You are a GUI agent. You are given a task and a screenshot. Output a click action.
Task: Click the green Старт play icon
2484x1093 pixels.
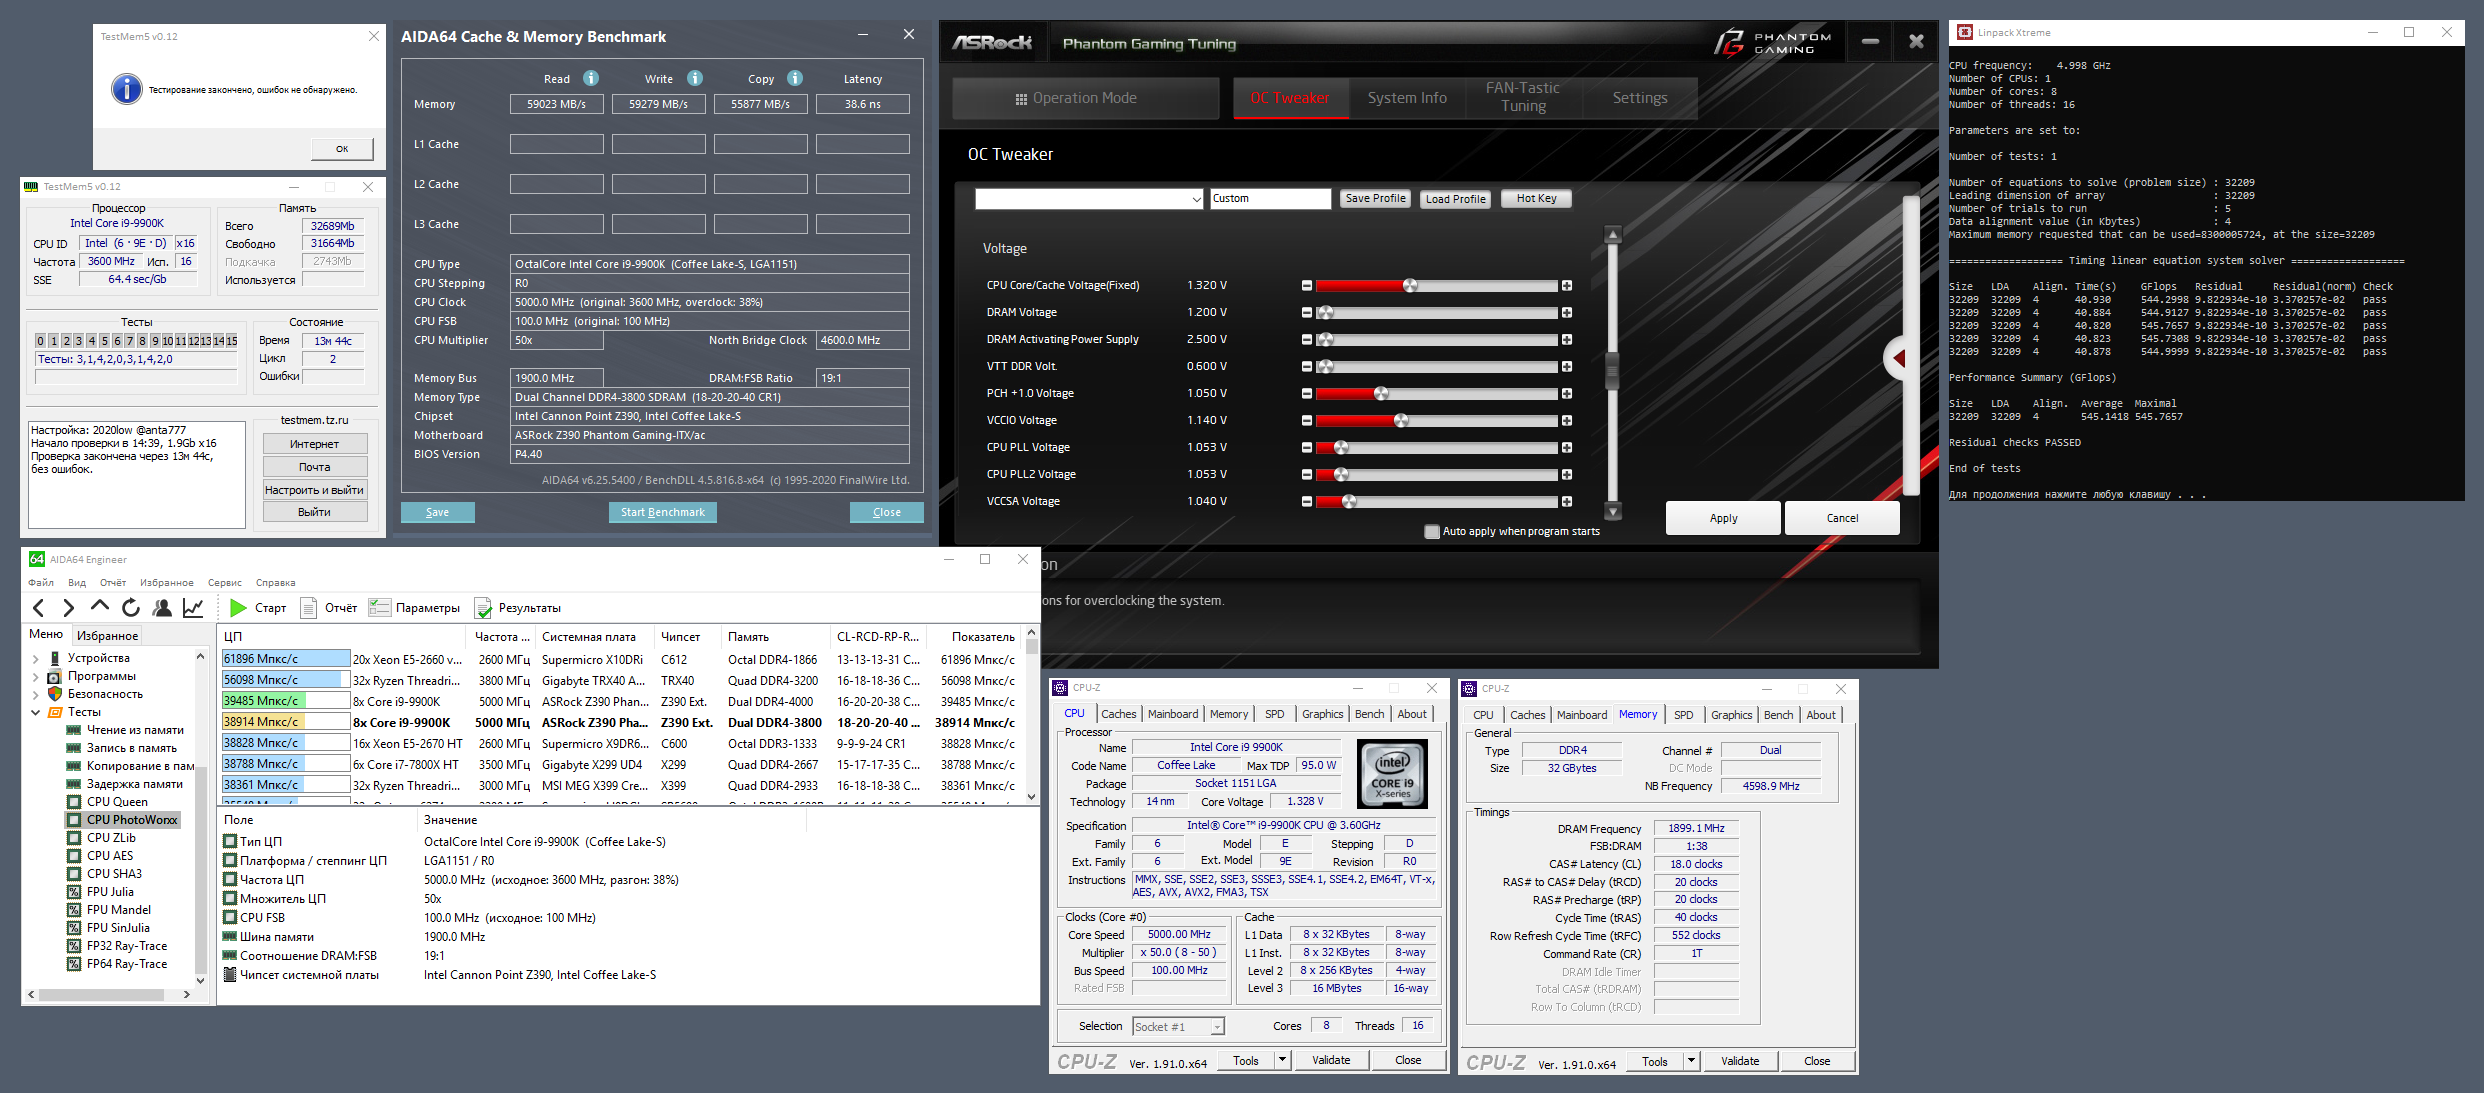pyautogui.click(x=238, y=607)
